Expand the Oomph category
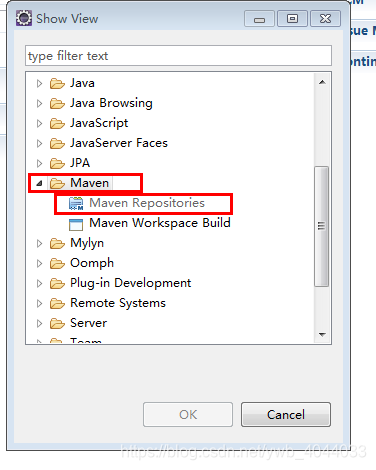The height and width of the screenshot is (470, 376). coord(39,264)
